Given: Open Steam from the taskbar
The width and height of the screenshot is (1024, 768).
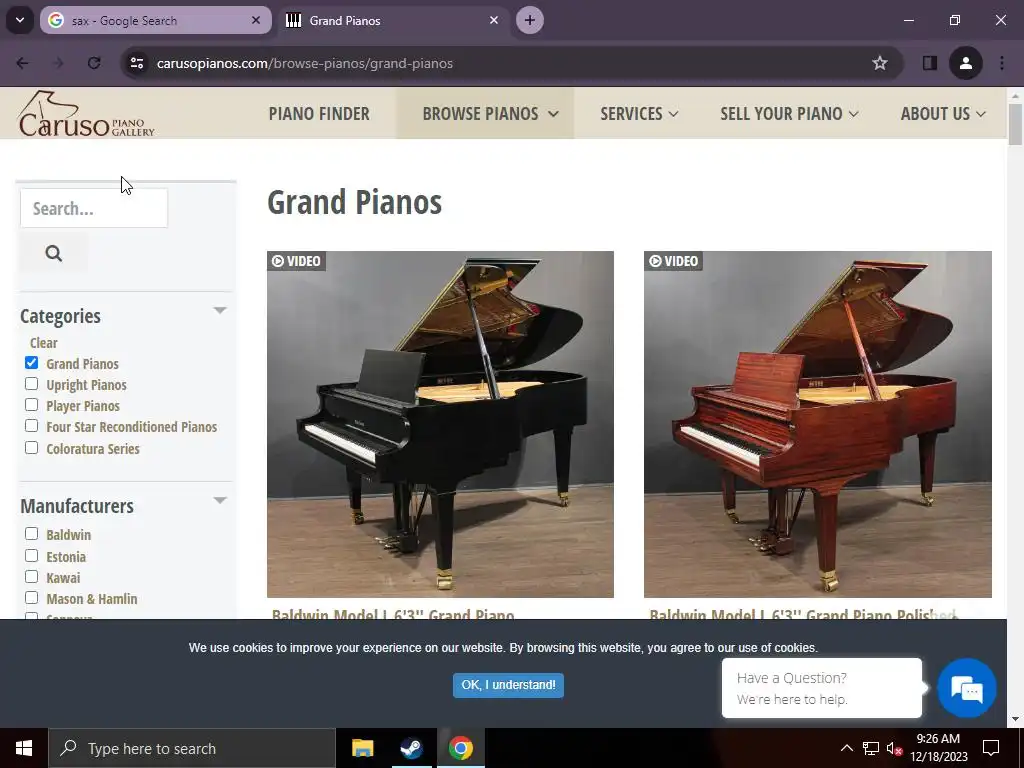Looking at the screenshot, I should click(411, 748).
